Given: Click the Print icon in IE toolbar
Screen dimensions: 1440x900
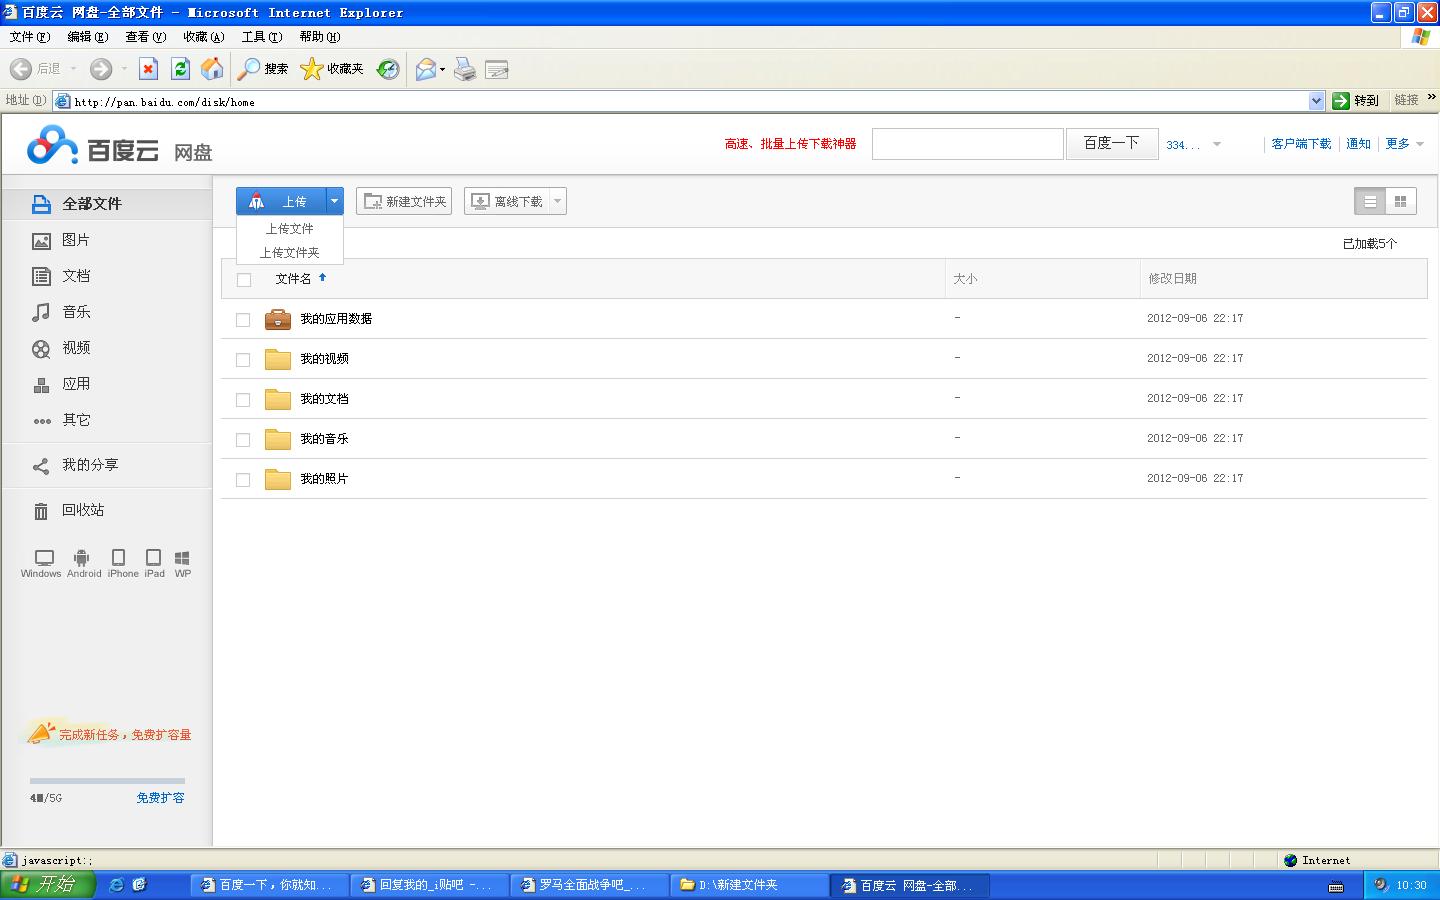Looking at the screenshot, I should tap(465, 69).
